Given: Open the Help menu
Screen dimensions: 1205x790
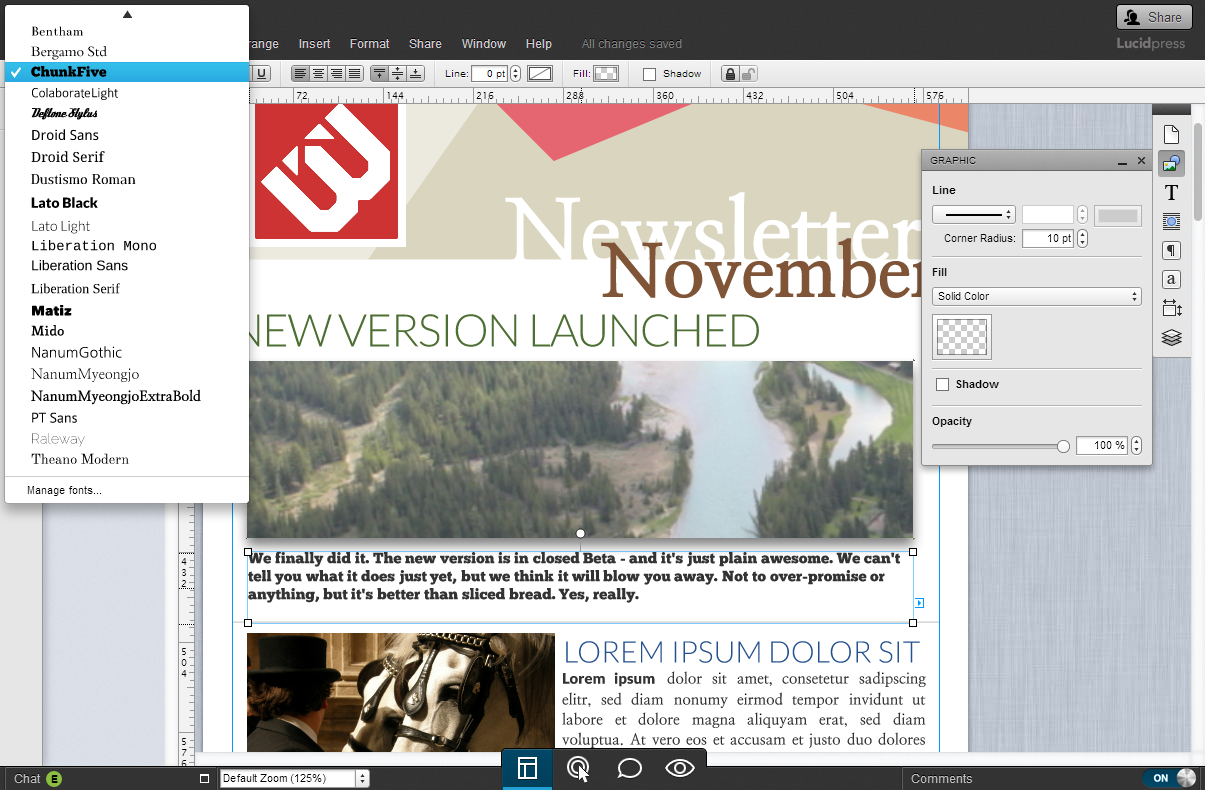Looking at the screenshot, I should pos(539,44).
